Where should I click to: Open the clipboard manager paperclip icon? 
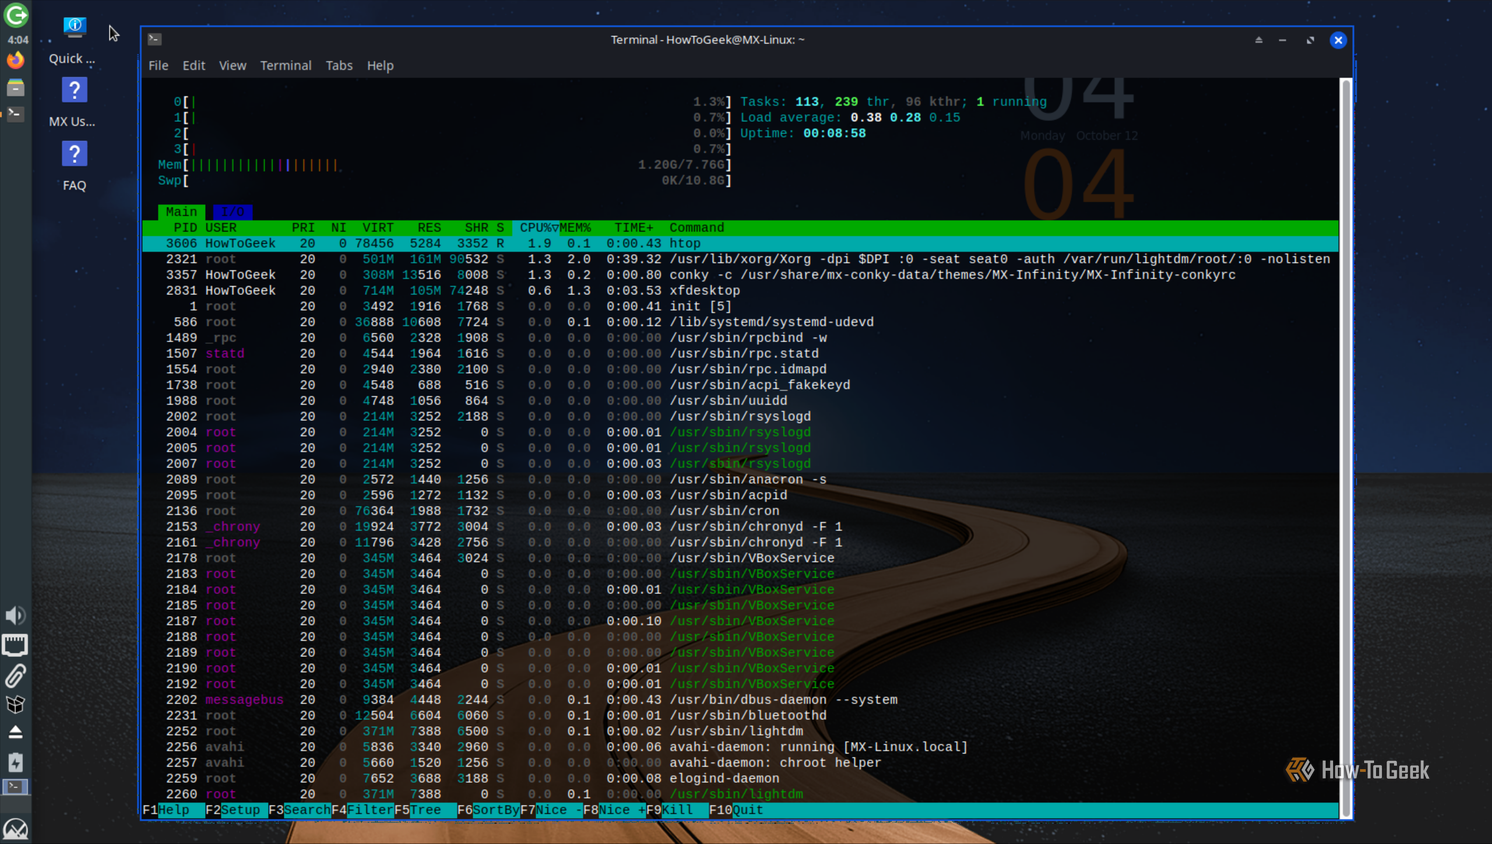tap(15, 676)
